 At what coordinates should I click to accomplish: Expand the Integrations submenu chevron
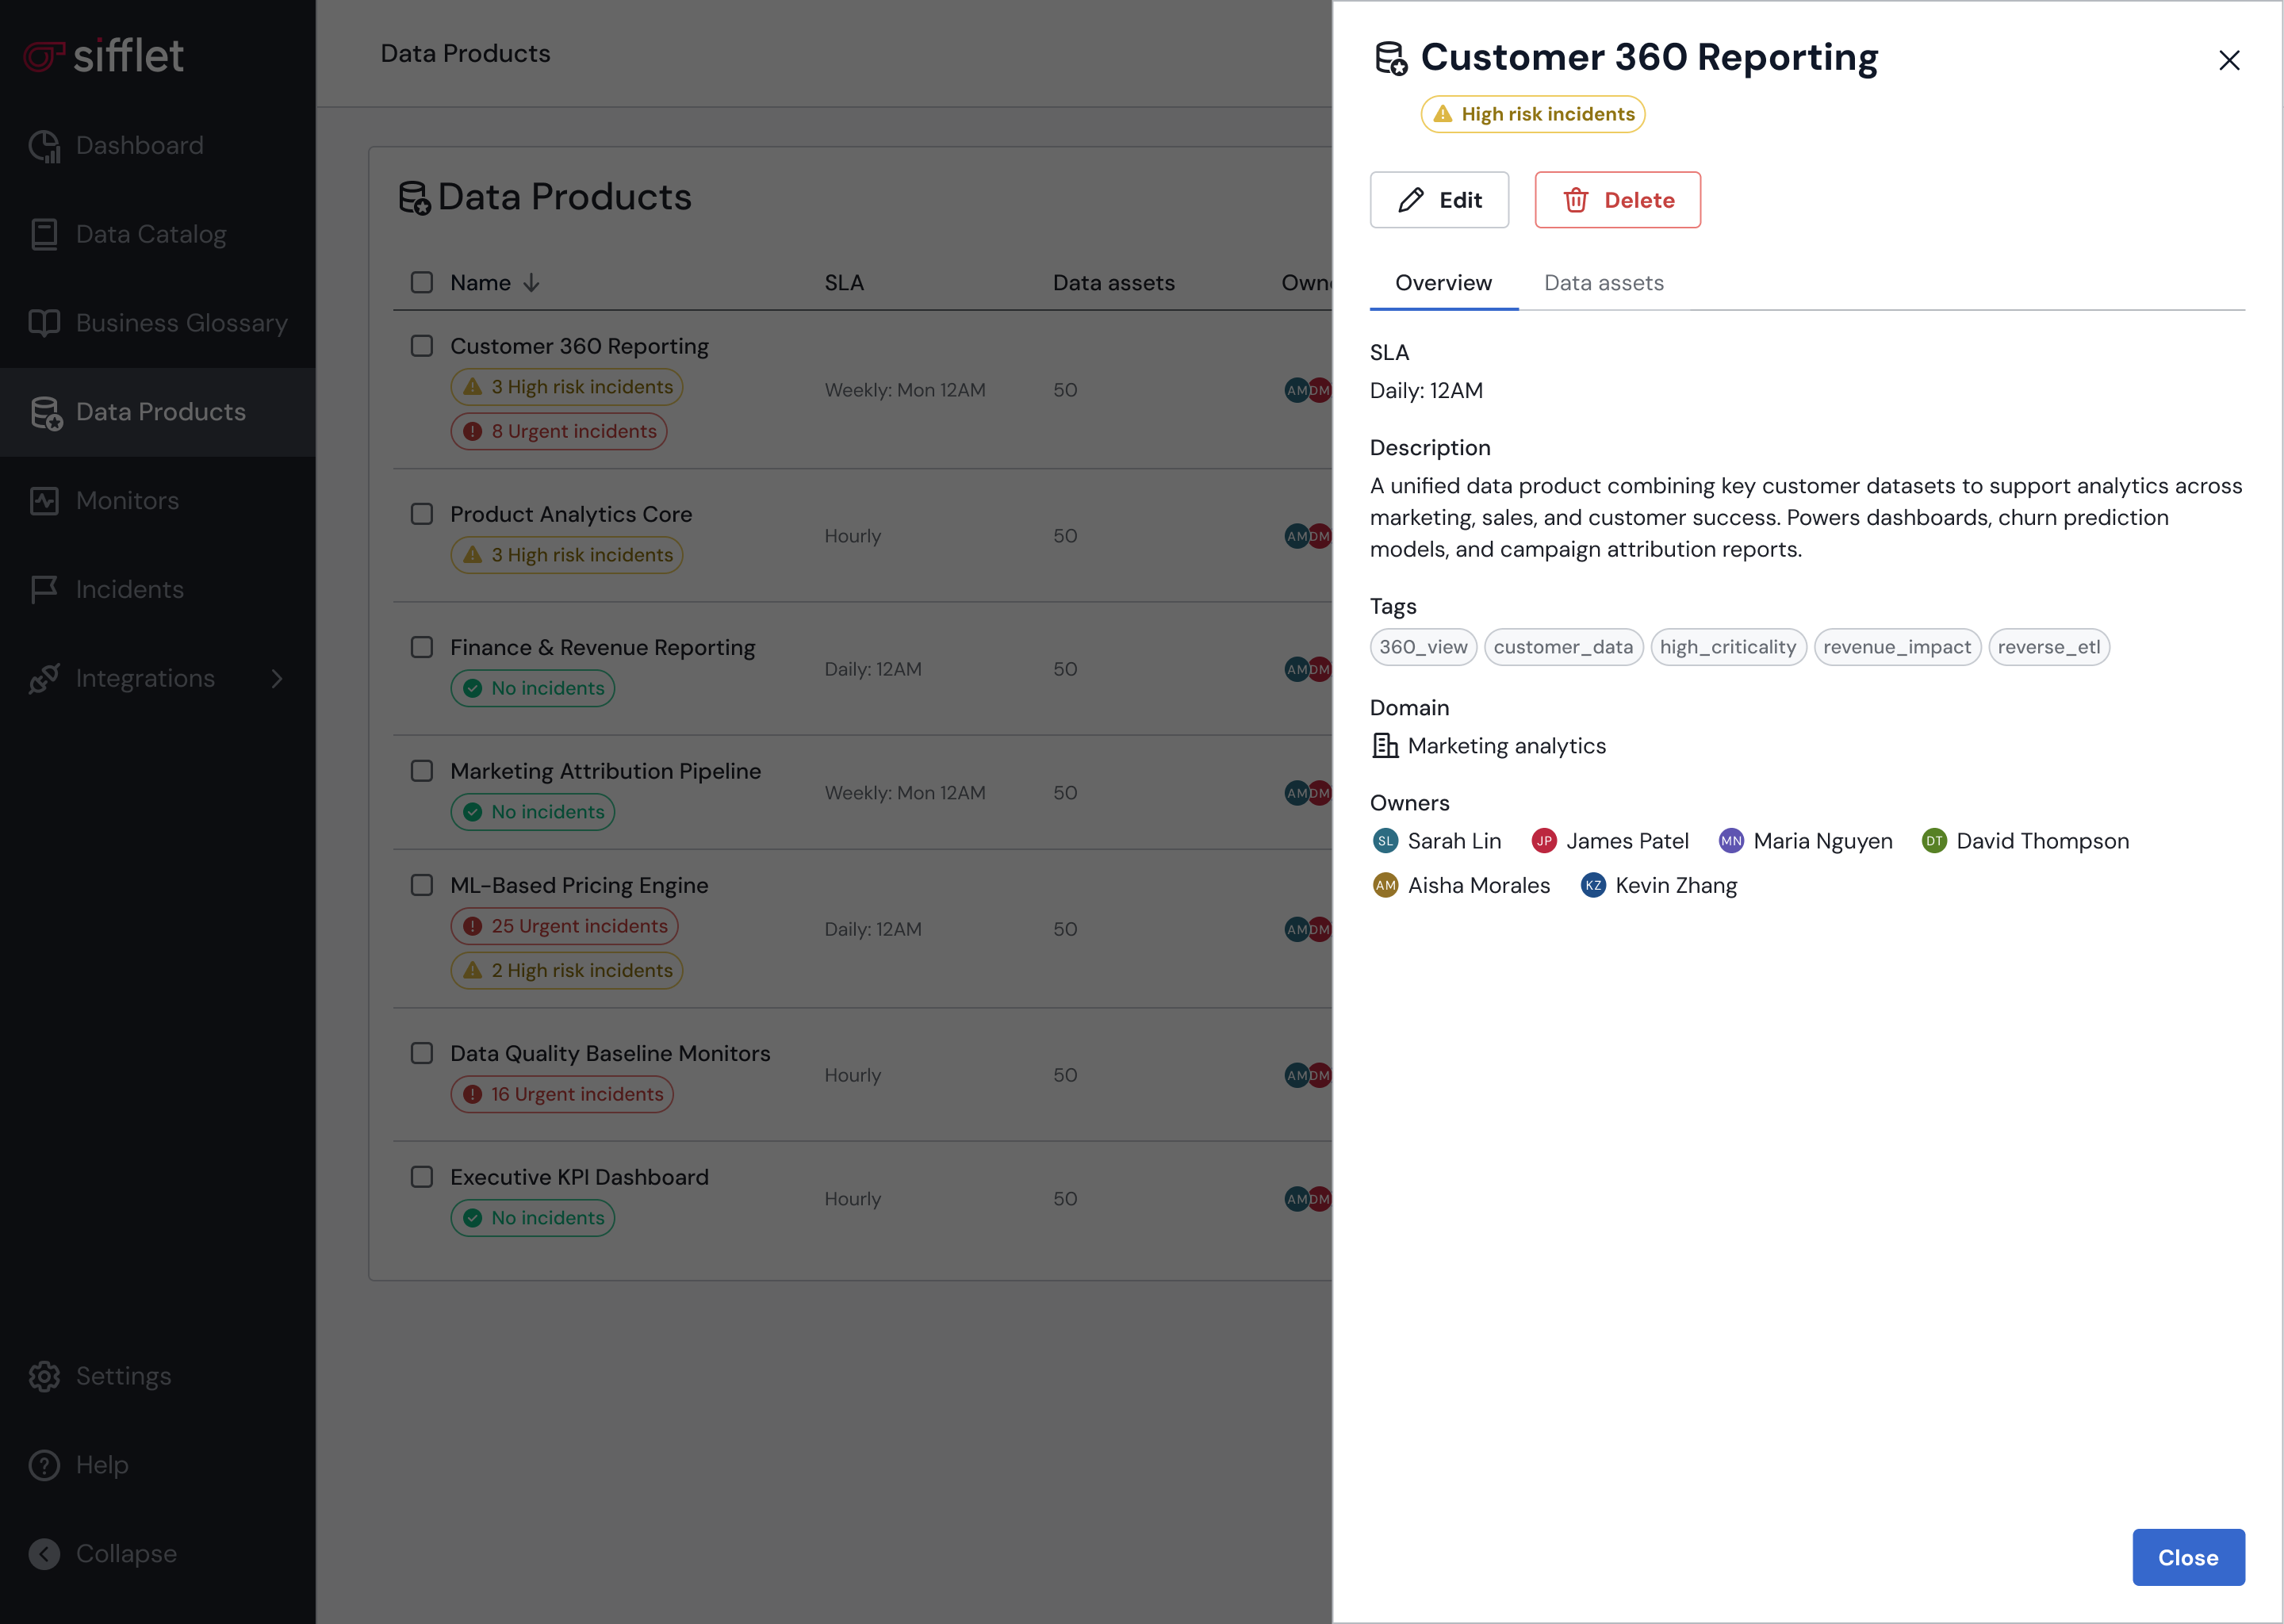pos(277,679)
